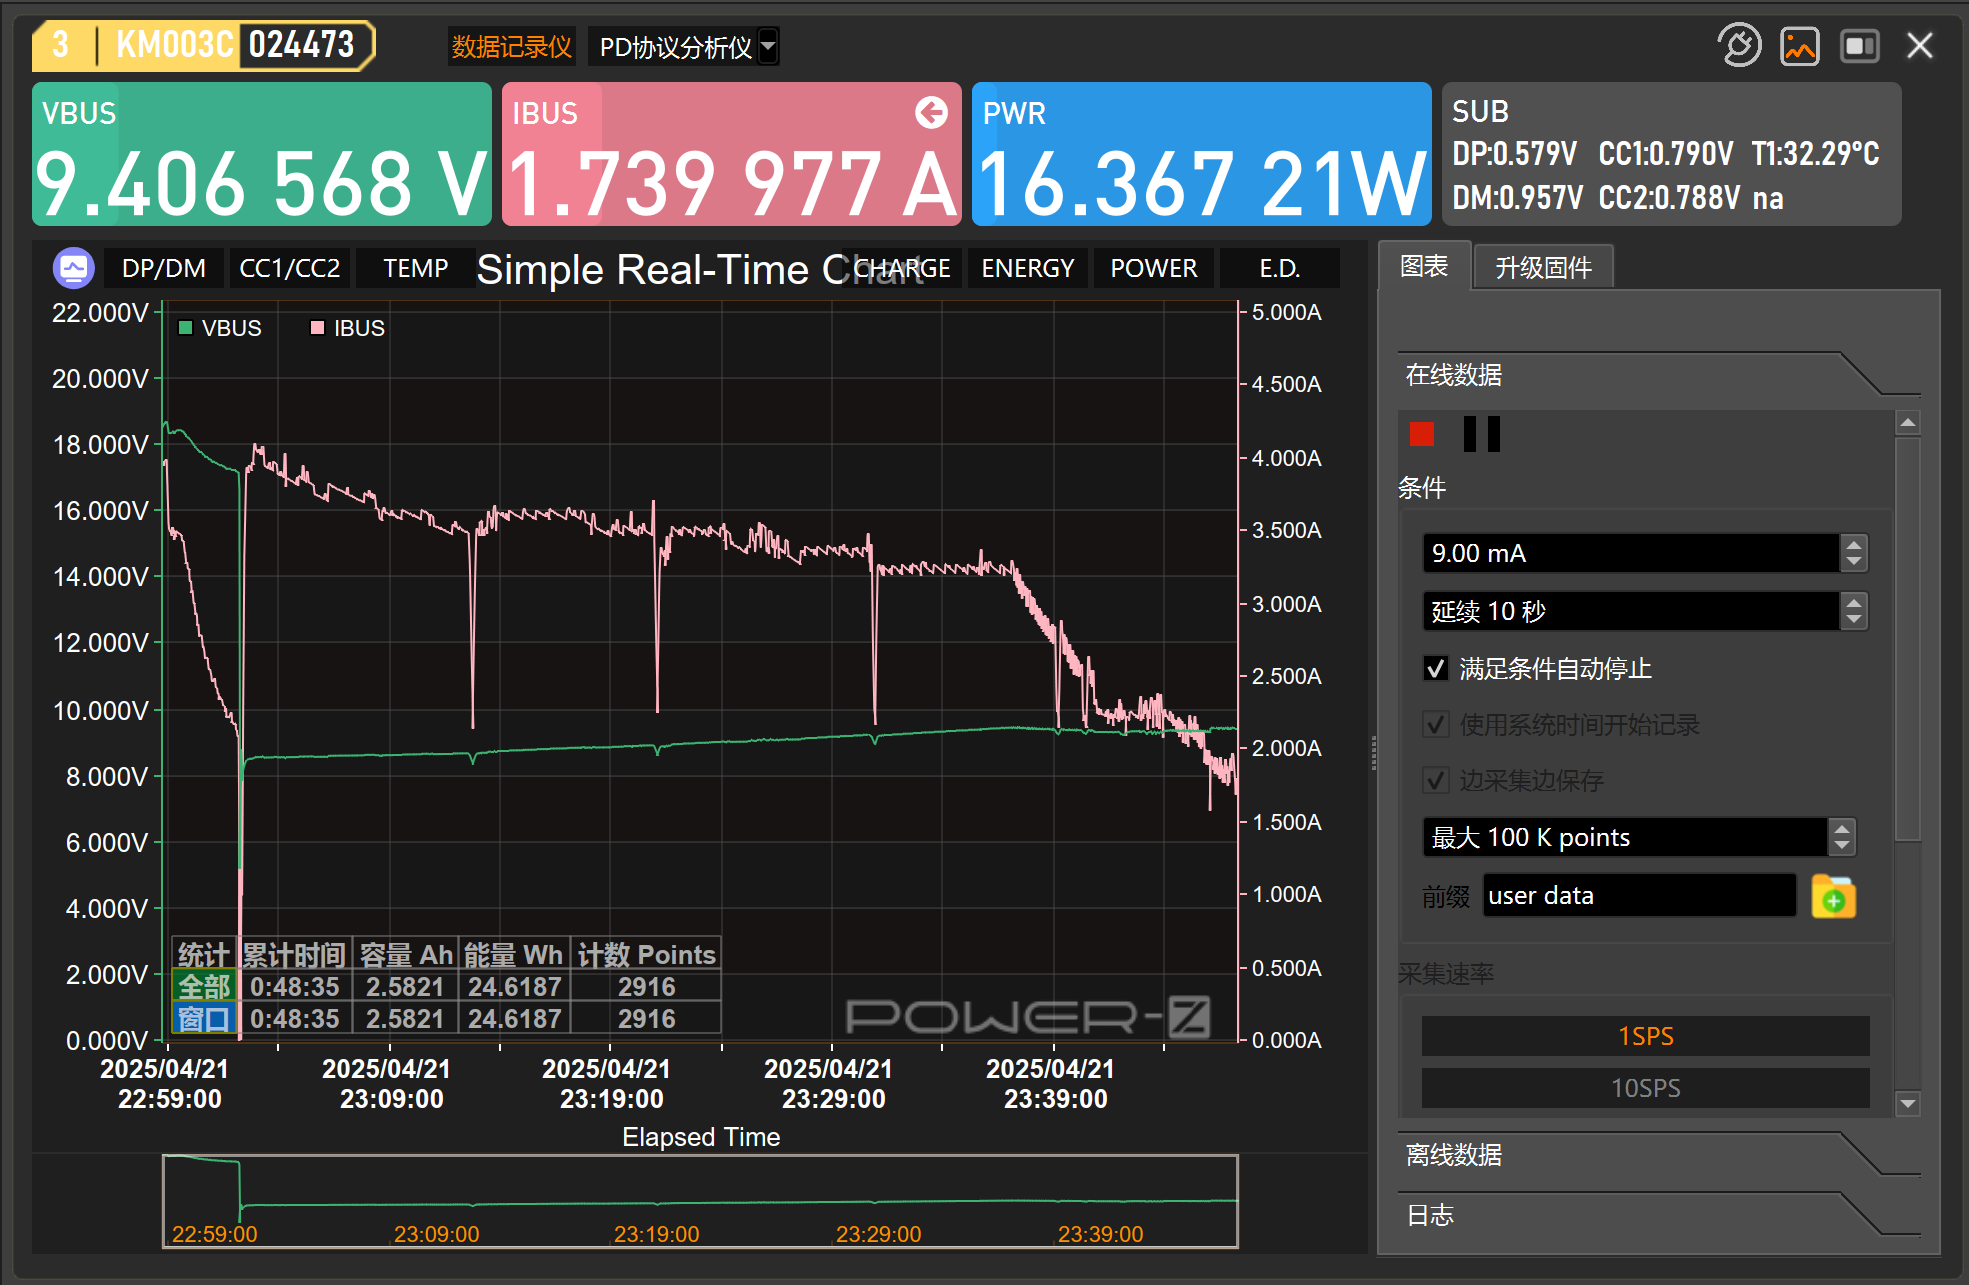1969x1285 pixels.
Task: Open the PD协议分析仪 dropdown arrow
Action: [768, 46]
